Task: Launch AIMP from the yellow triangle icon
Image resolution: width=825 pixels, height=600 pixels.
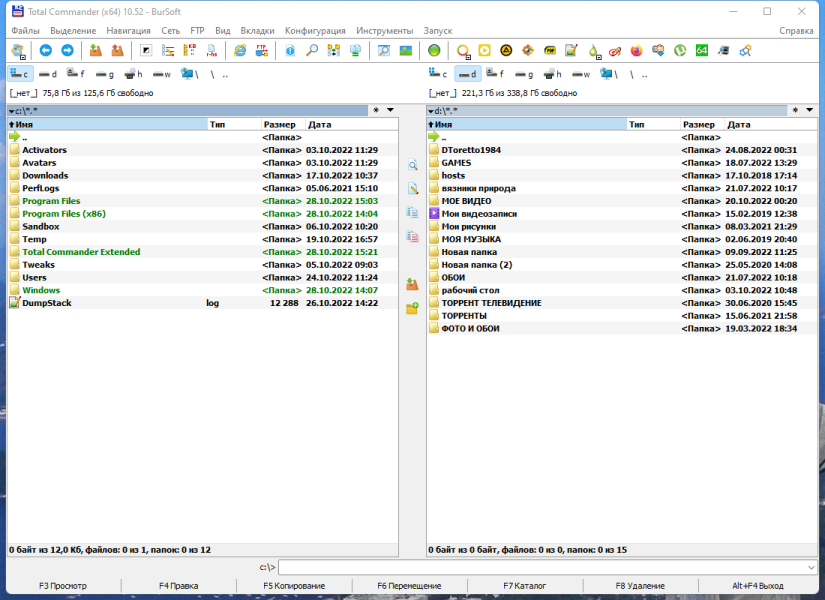Action: click(x=506, y=51)
